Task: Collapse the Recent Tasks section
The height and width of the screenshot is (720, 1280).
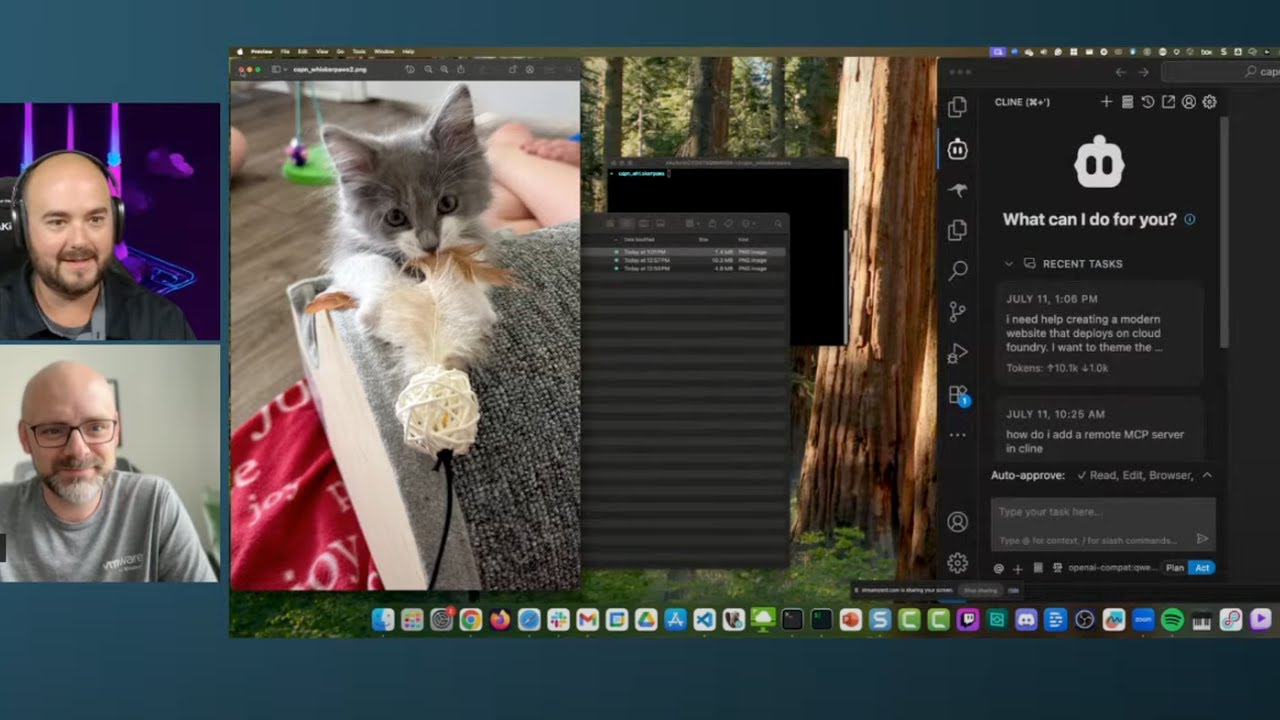Action: click(1009, 264)
